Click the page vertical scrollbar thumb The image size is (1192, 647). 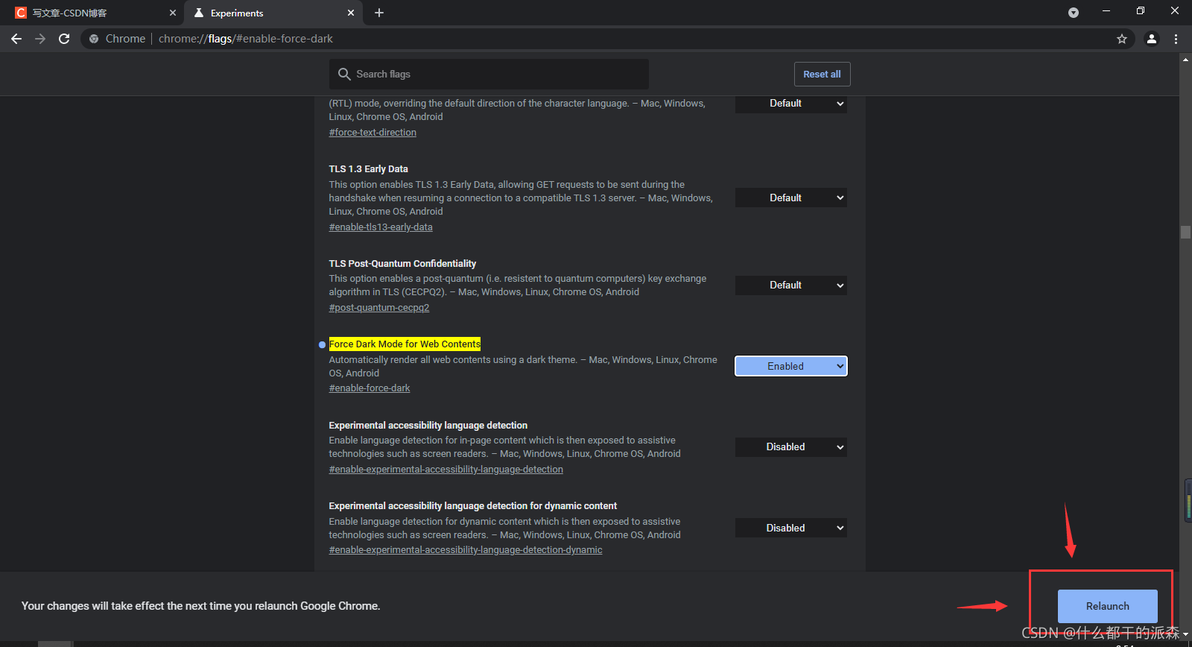1185,232
